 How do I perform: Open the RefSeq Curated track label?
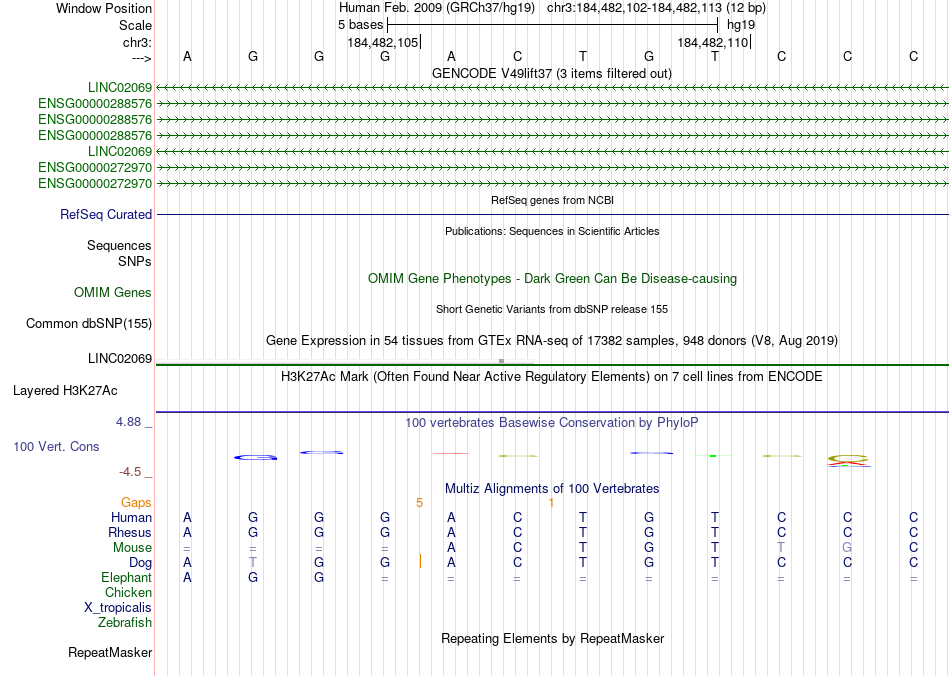(x=106, y=214)
